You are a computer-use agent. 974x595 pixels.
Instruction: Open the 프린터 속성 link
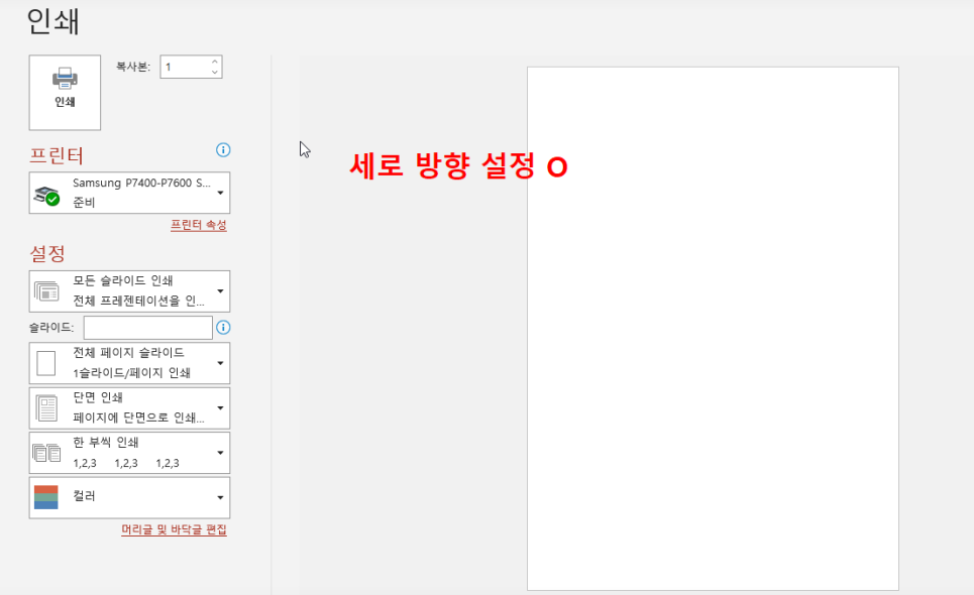click(x=198, y=226)
